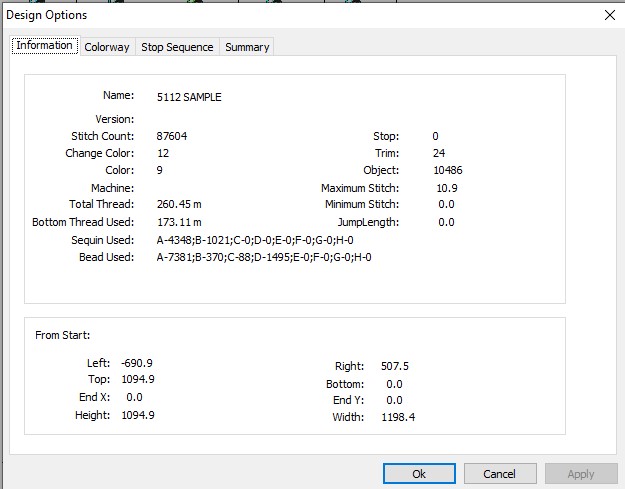The width and height of the screenshot is (625, 489).
Task: Select the Summary tab
Action: (247, 47)
